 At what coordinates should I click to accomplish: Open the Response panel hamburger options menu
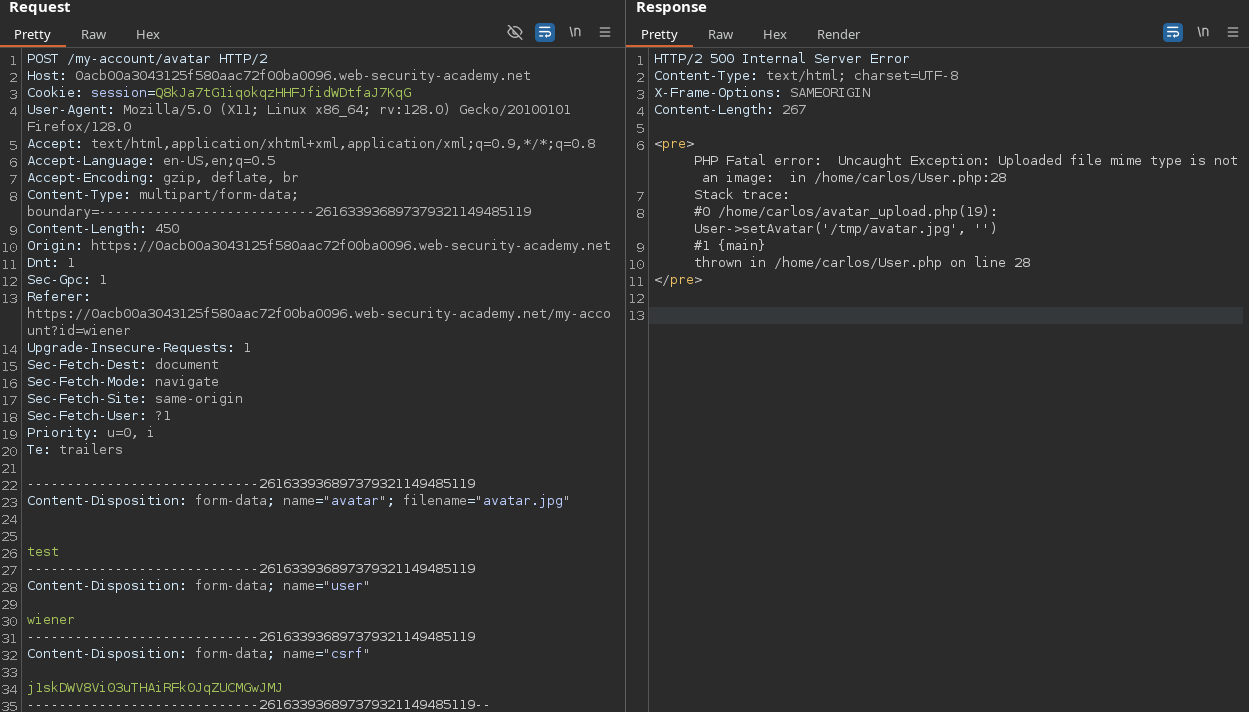pos(1232,32)
